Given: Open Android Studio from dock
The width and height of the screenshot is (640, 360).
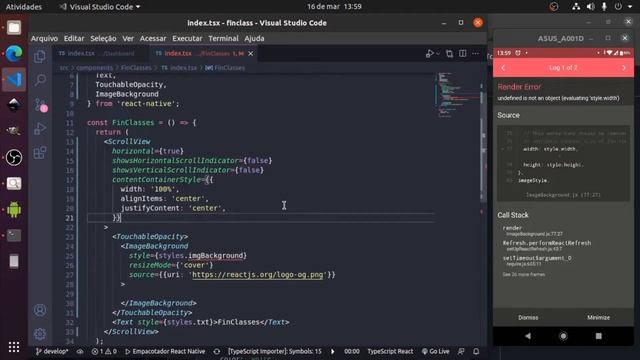Looking at the screenshot, I should coord(14,209).
